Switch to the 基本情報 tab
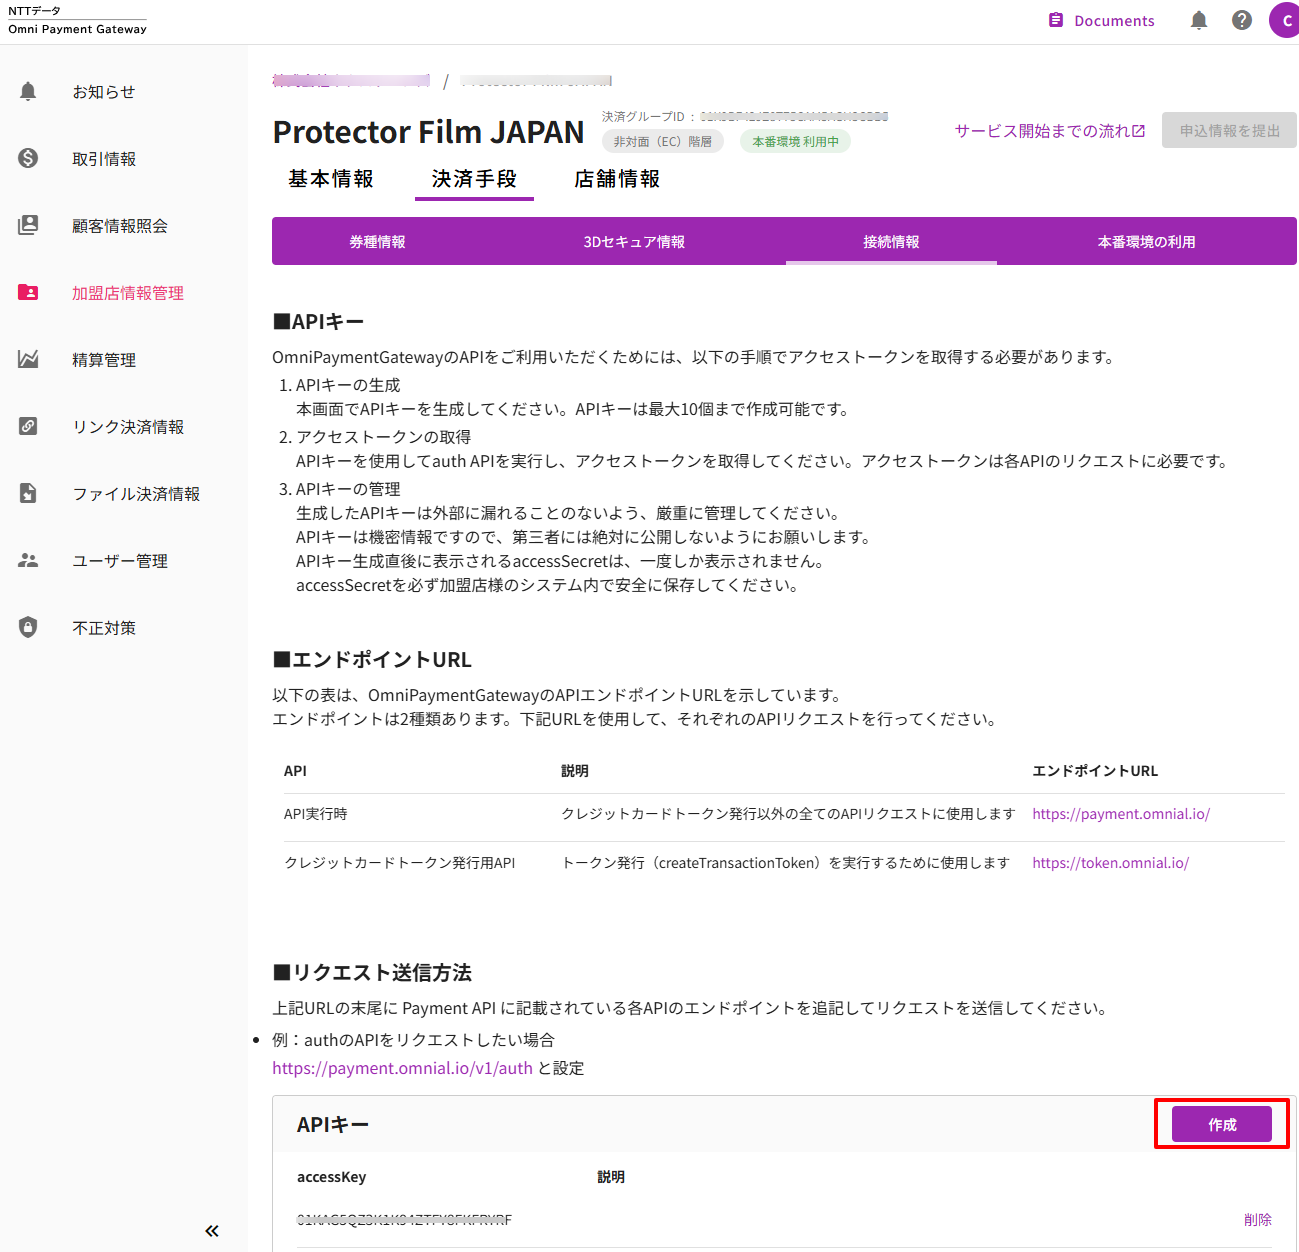Screen dimensions: 1299x1252 tap(331, 179)
